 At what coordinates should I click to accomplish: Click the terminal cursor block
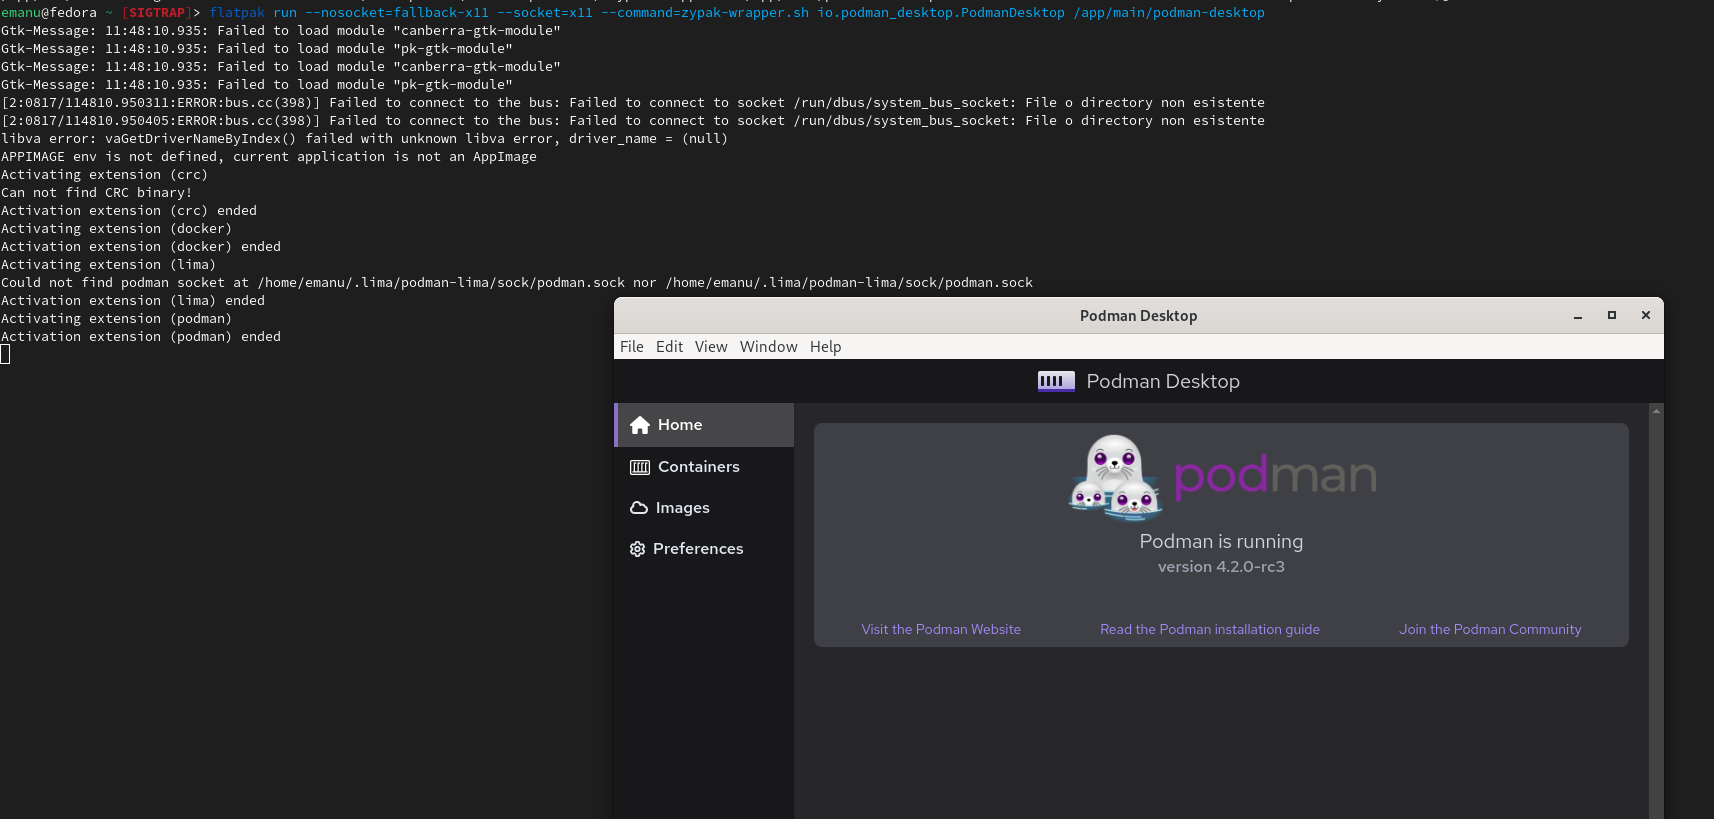pyautogui.click(x=5, y=355)
